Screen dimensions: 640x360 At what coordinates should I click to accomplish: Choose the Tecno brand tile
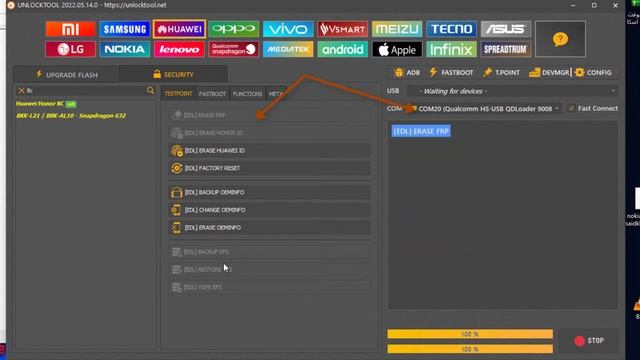pos(451,29)
